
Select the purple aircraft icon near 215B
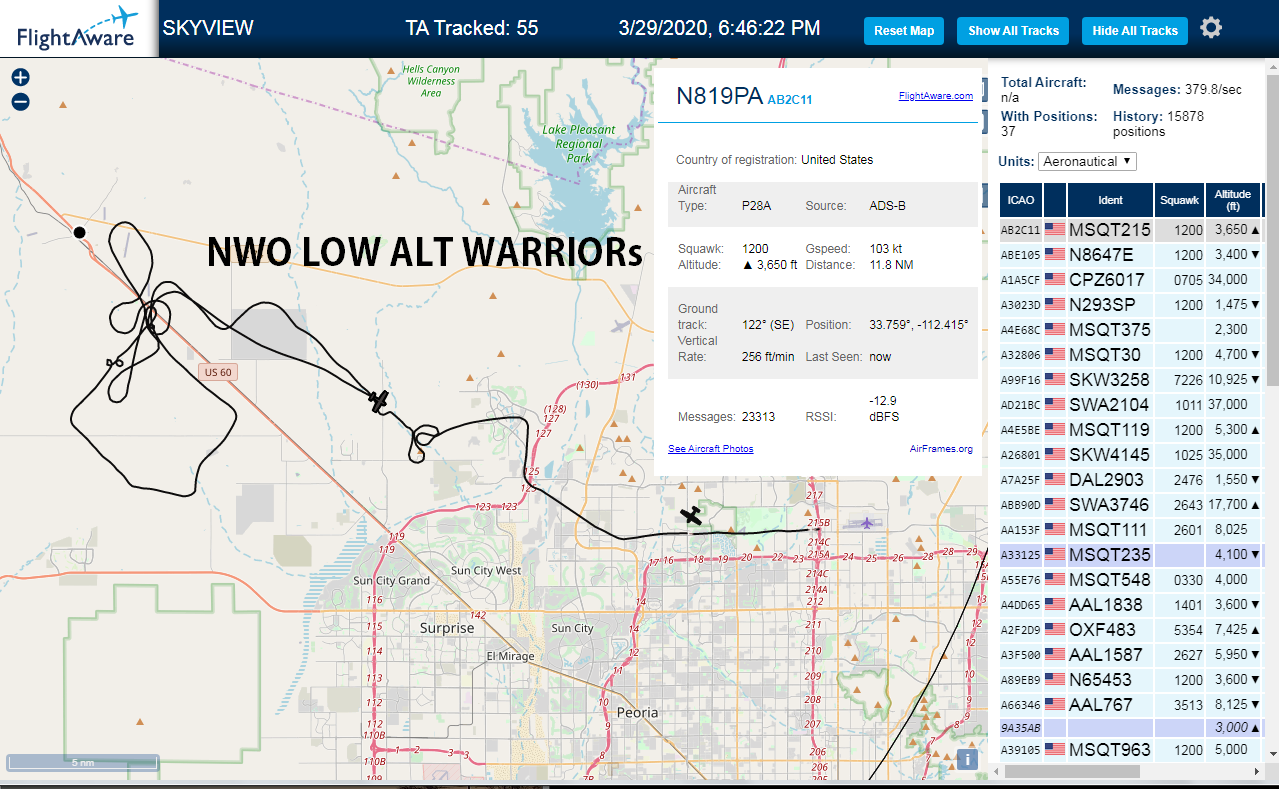865,522
